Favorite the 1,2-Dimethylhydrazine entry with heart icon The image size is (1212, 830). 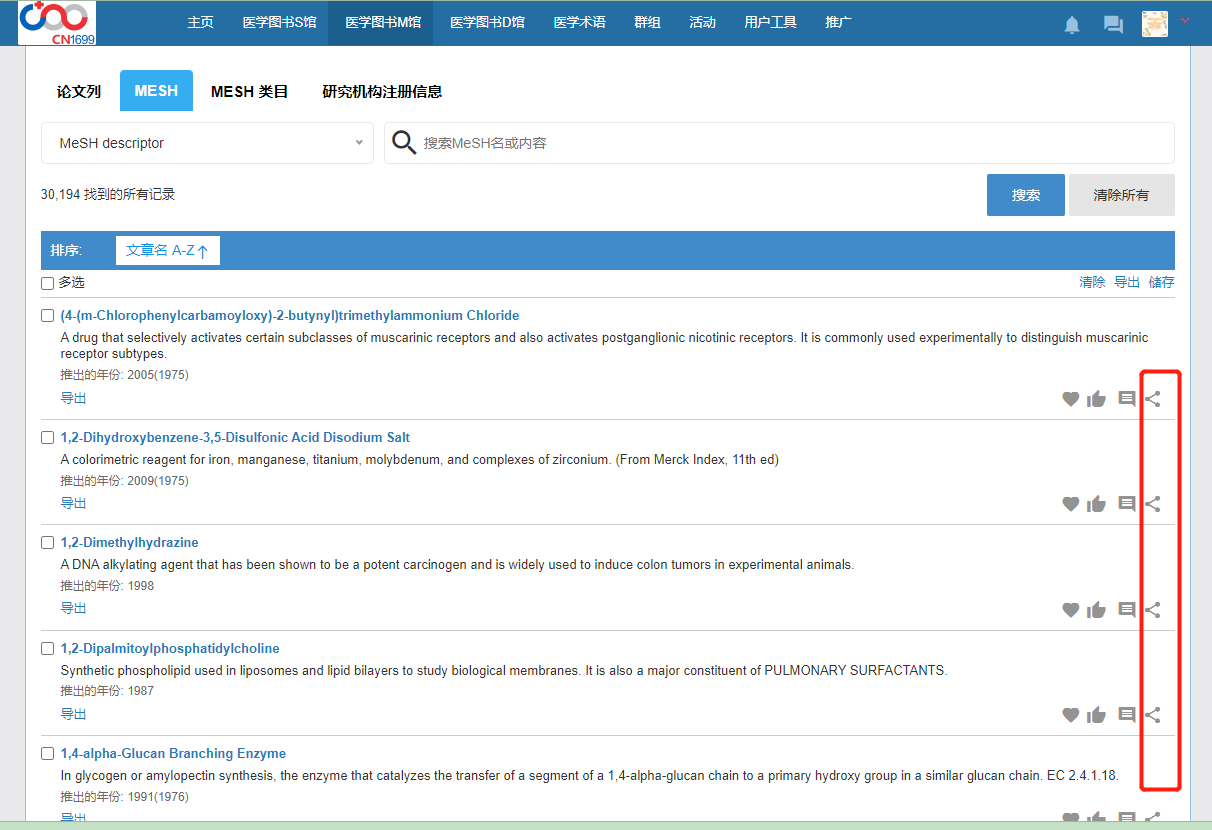[x=1070, y=610]
